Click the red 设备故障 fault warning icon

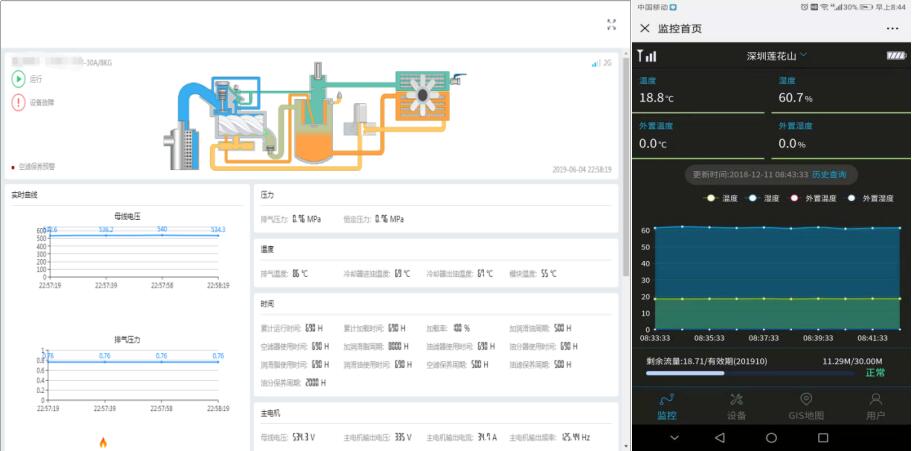(x=18, y=102)
